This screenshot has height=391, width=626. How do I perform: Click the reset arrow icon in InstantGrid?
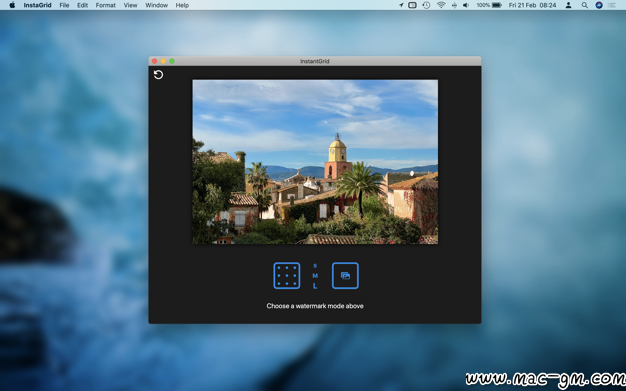pyautogui.click(x=158, y=75)
